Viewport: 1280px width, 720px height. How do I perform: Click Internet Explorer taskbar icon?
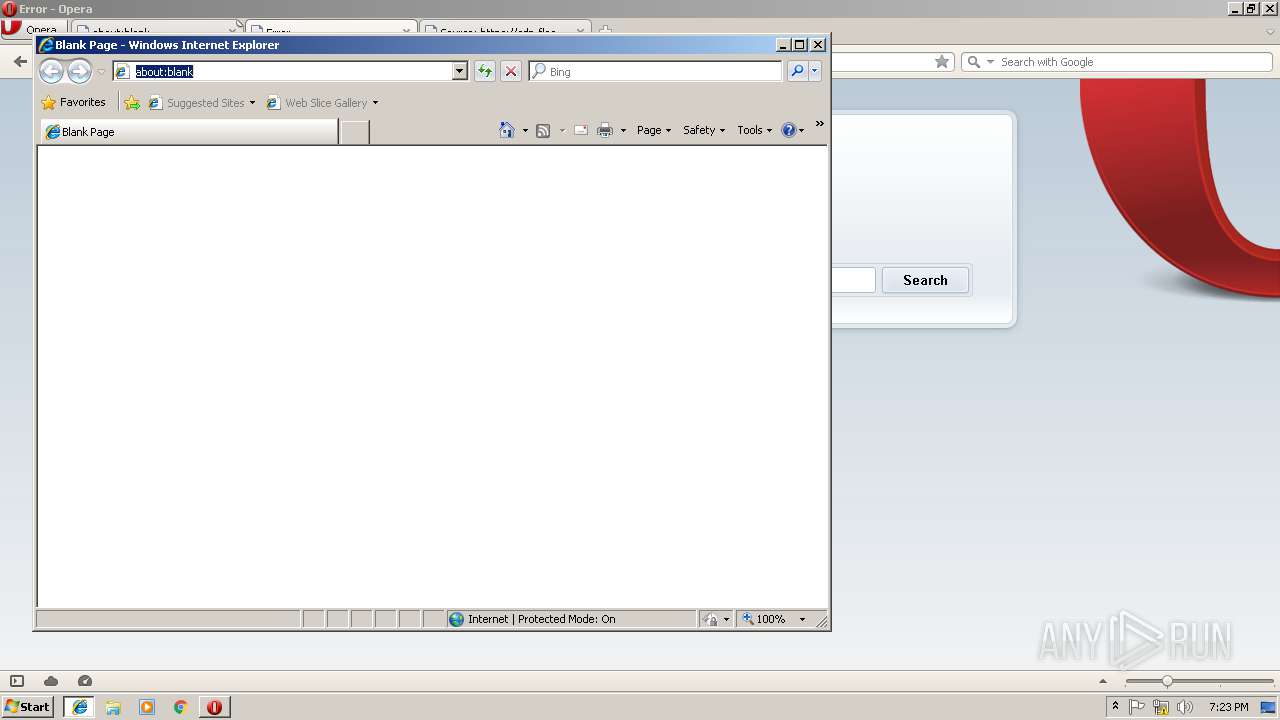(x=80, y=707)
